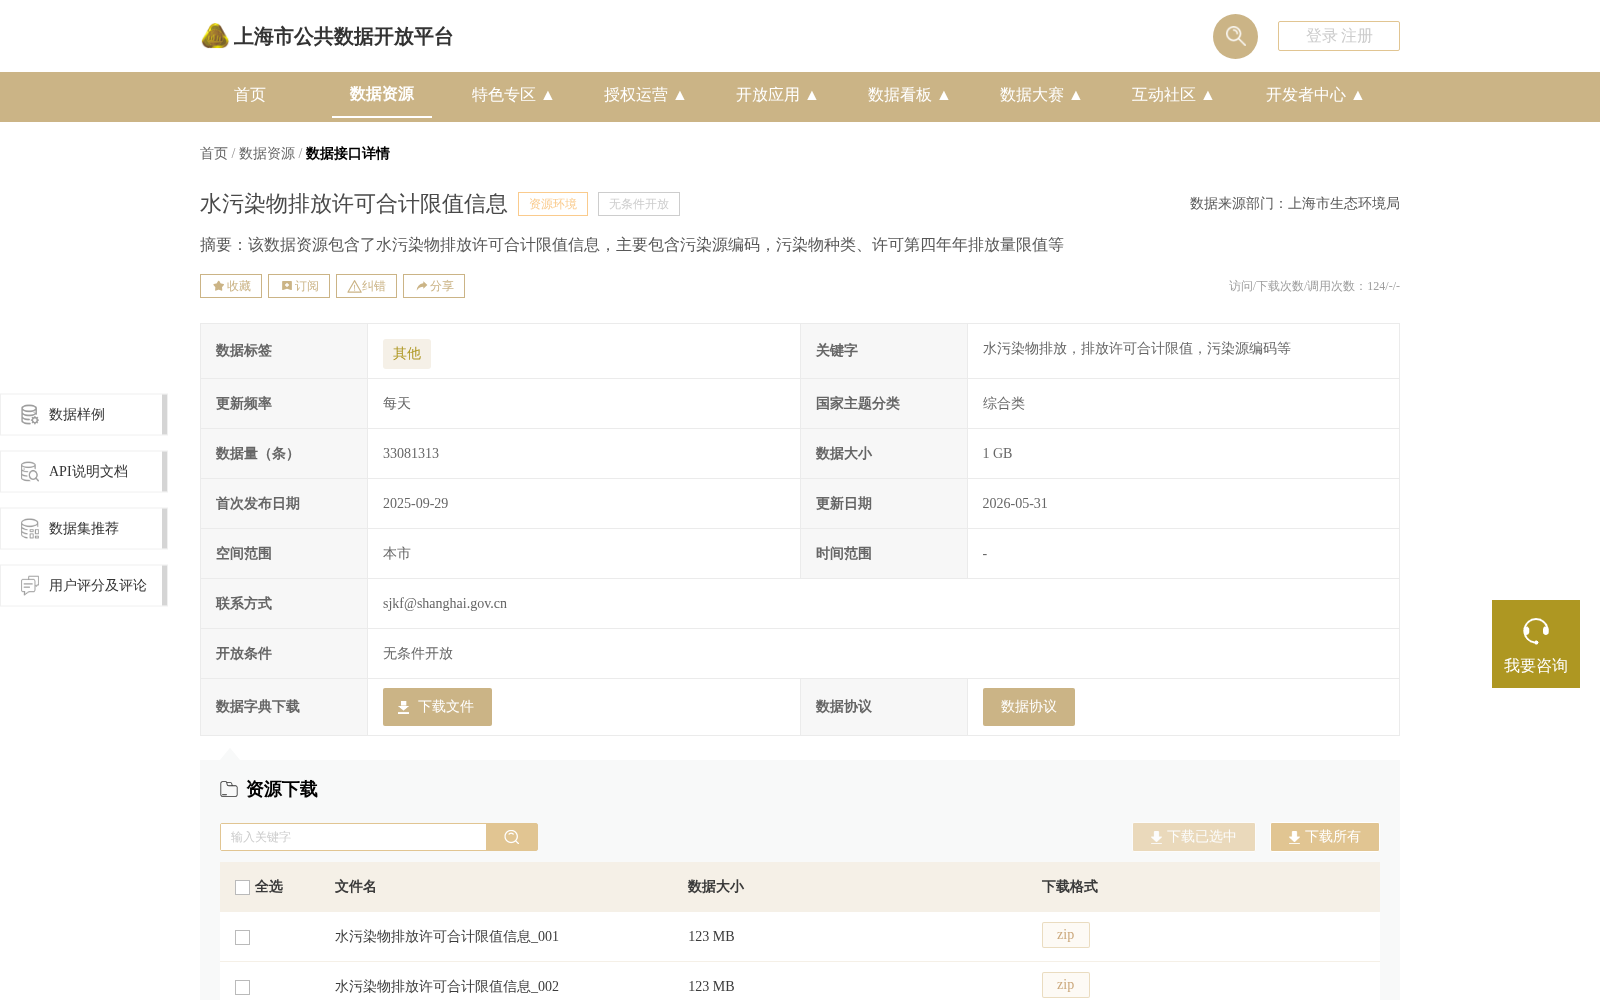Click contact email sjkf@shanghai.gov.cn
1600x1000 pixels.
click(x=445, y=604)
